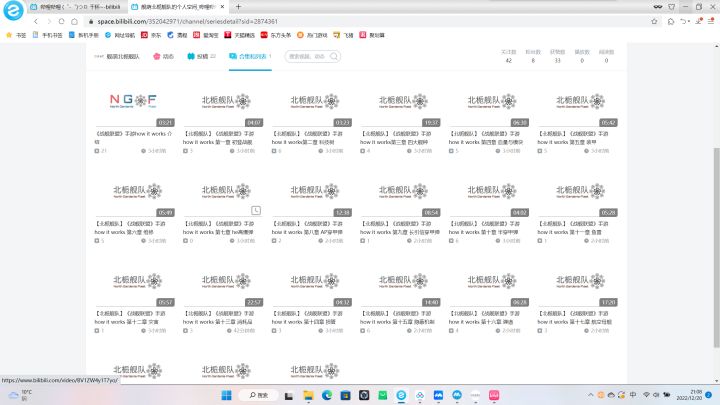The width and height of the screenshot is (720, 405).
Task: Open a new browser tab with plus
Action: (x=238, y=6)
